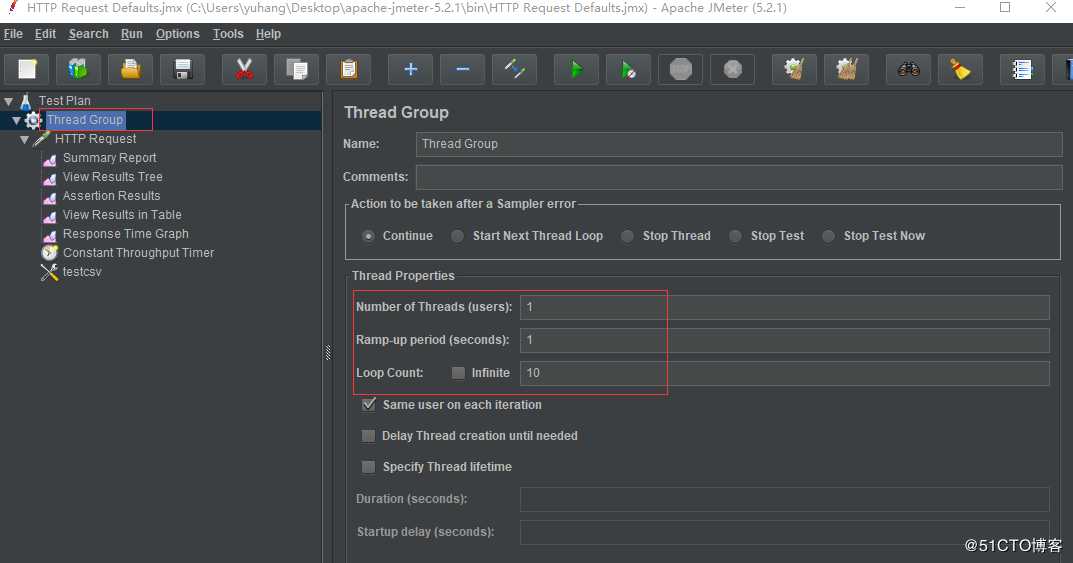The image size is (1073, 563).
Task: Click the Collapse All minus icon
Action: pyautogui.click(x=463, y=69)
